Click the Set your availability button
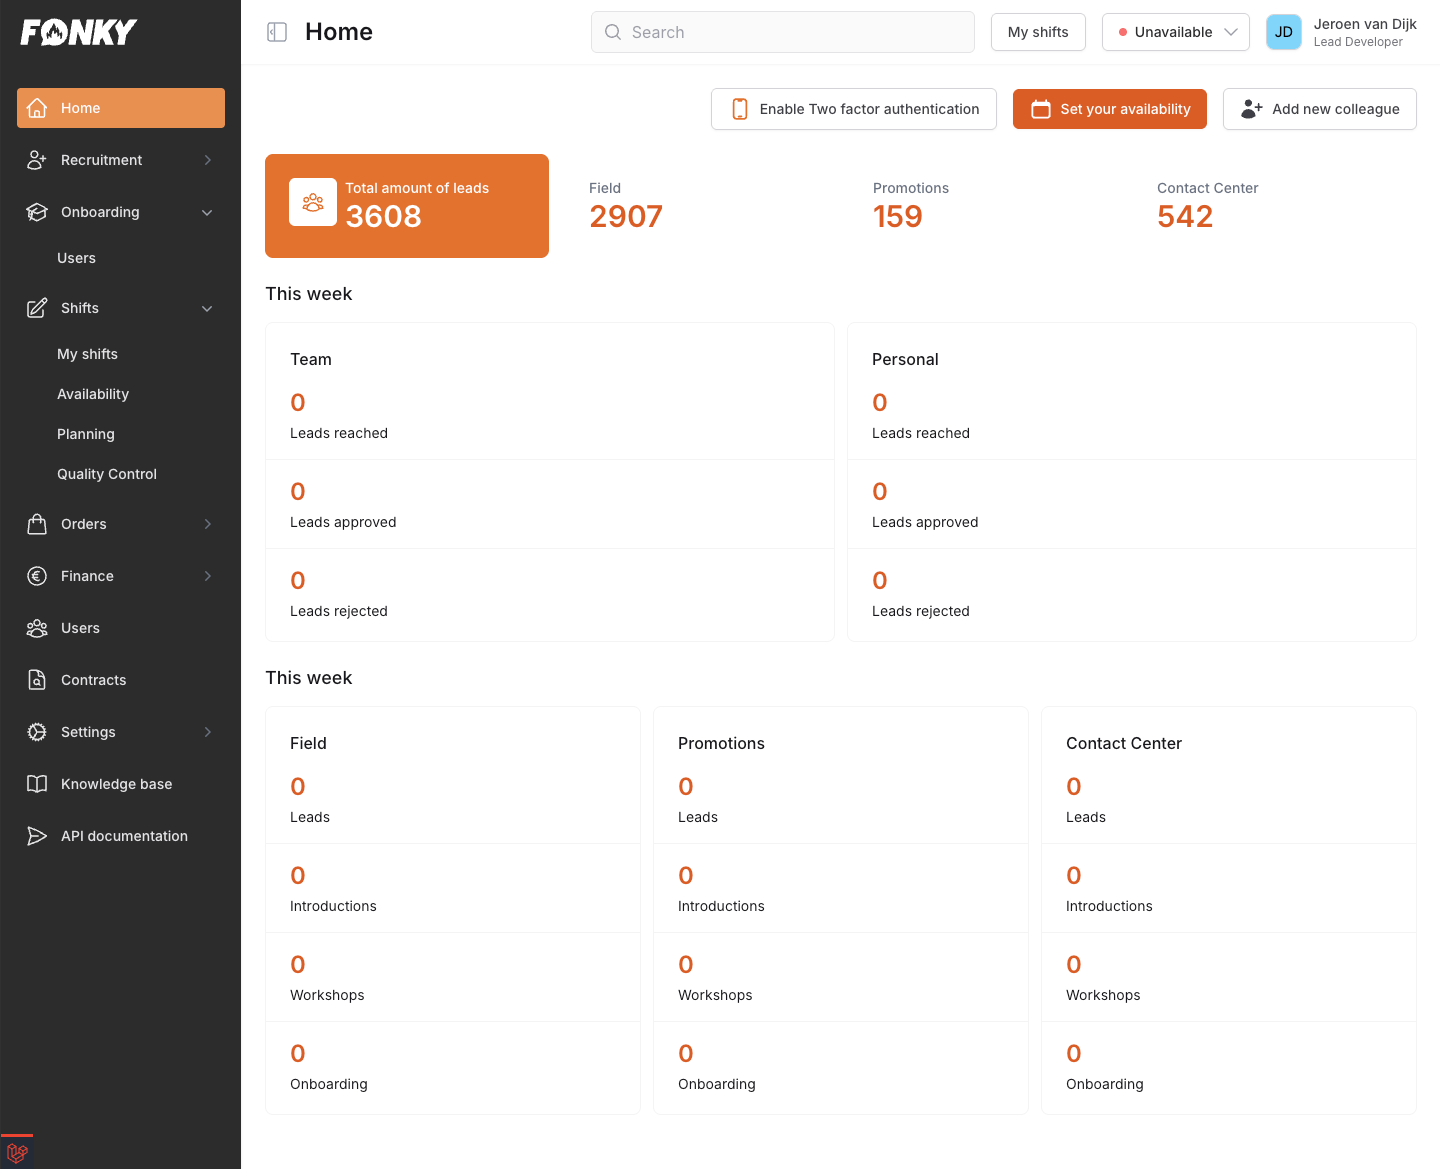 (x=1109, y=109)
